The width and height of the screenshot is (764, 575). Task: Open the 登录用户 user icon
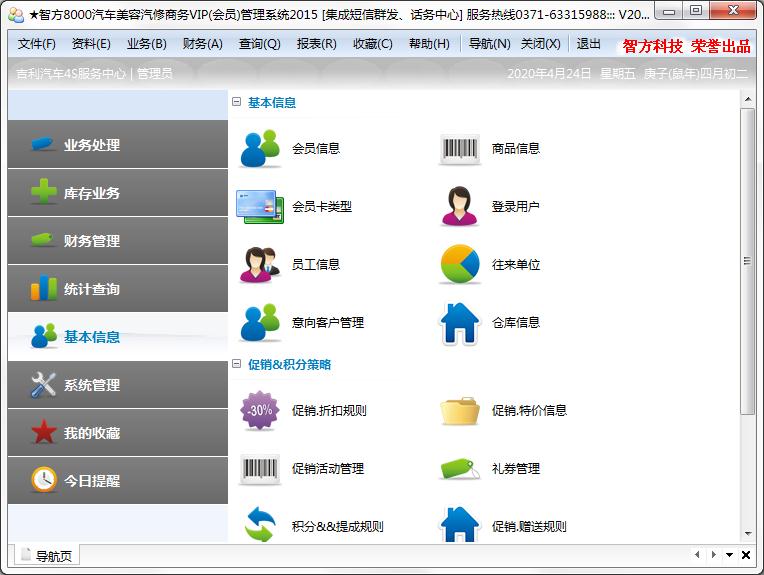coord(459,206)
